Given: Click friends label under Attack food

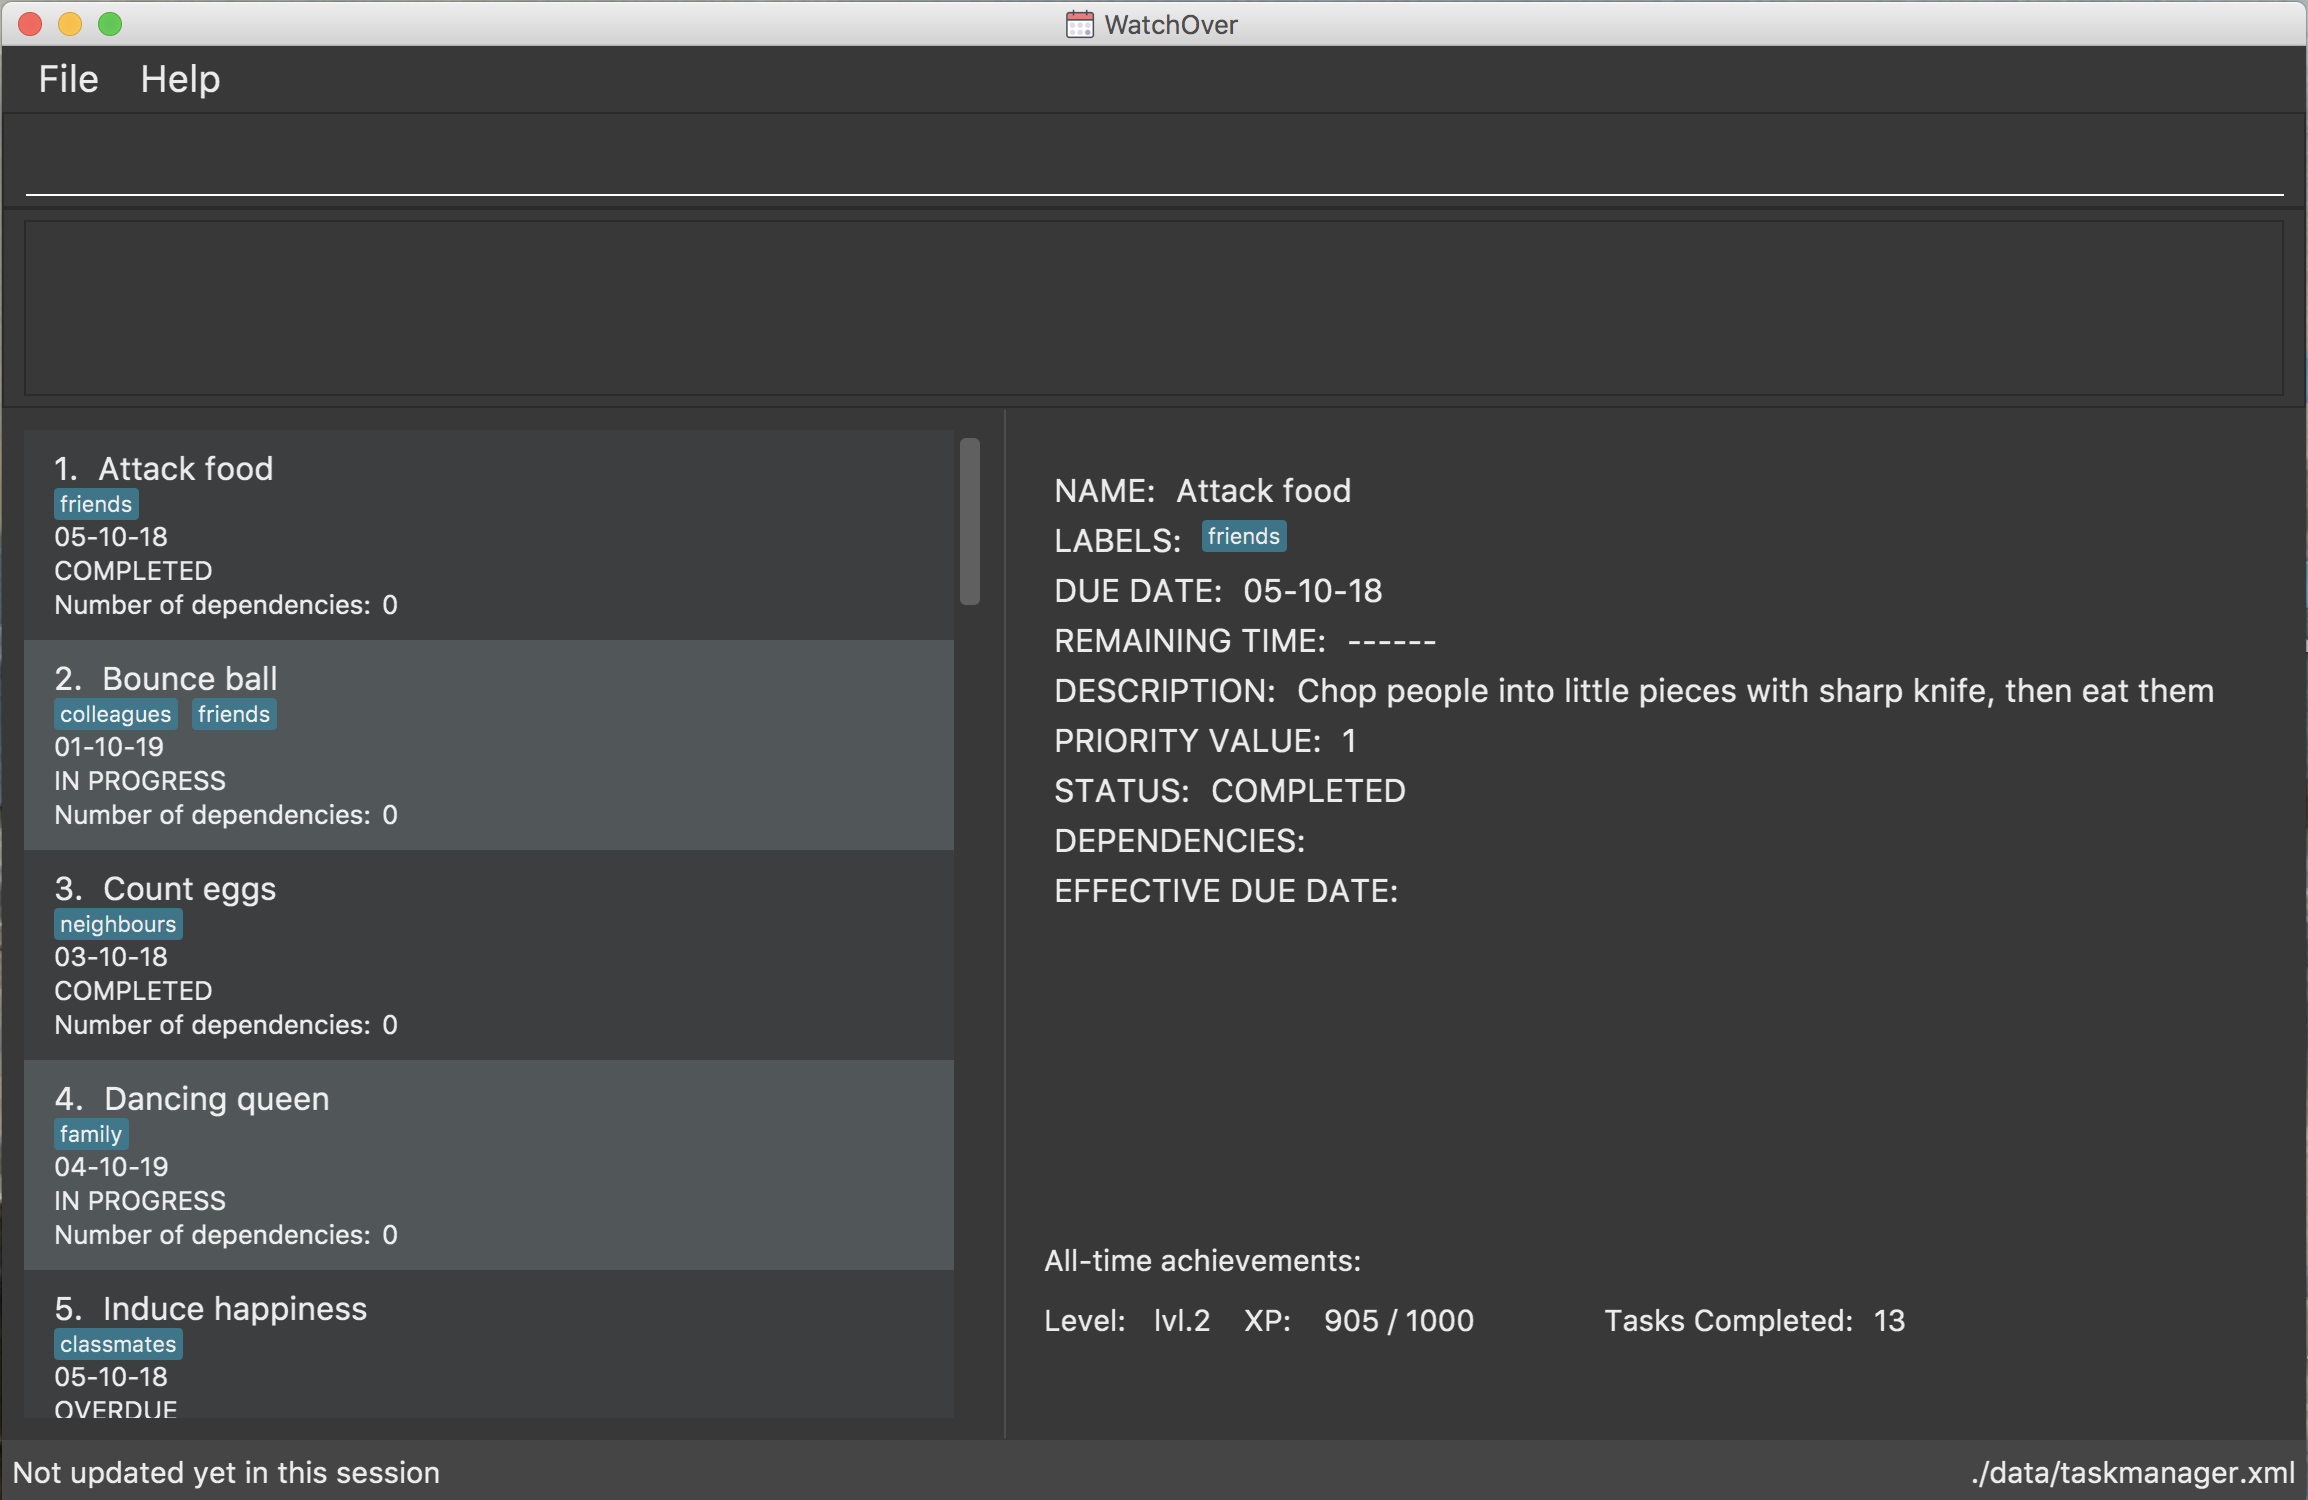Looking at the screenshot, I should (96, 504).
